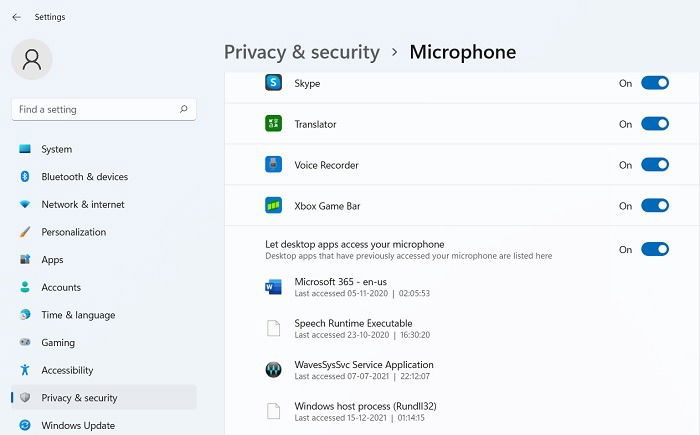Click the Find a setting search box

(104, 109)
